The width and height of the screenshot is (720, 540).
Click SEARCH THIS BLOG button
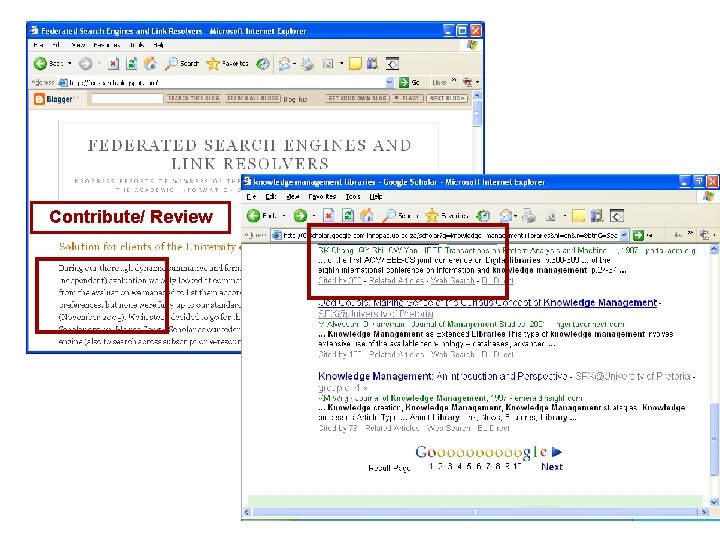coord(194,98)
